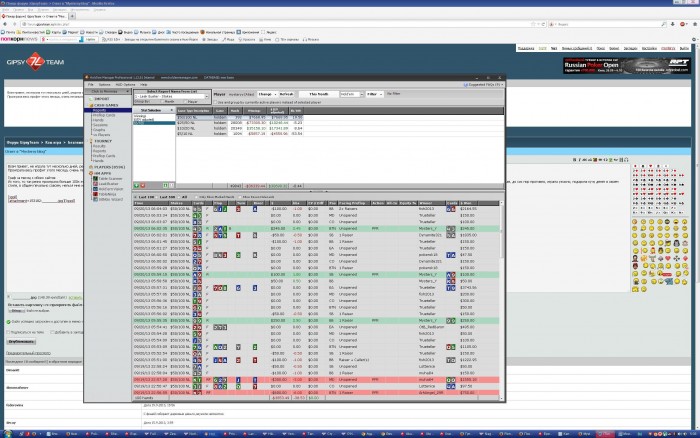Screen dimensions: 700x438
Task: Insert the red heart emoticon
Action: pyautogui.click(x=668, y=259)
